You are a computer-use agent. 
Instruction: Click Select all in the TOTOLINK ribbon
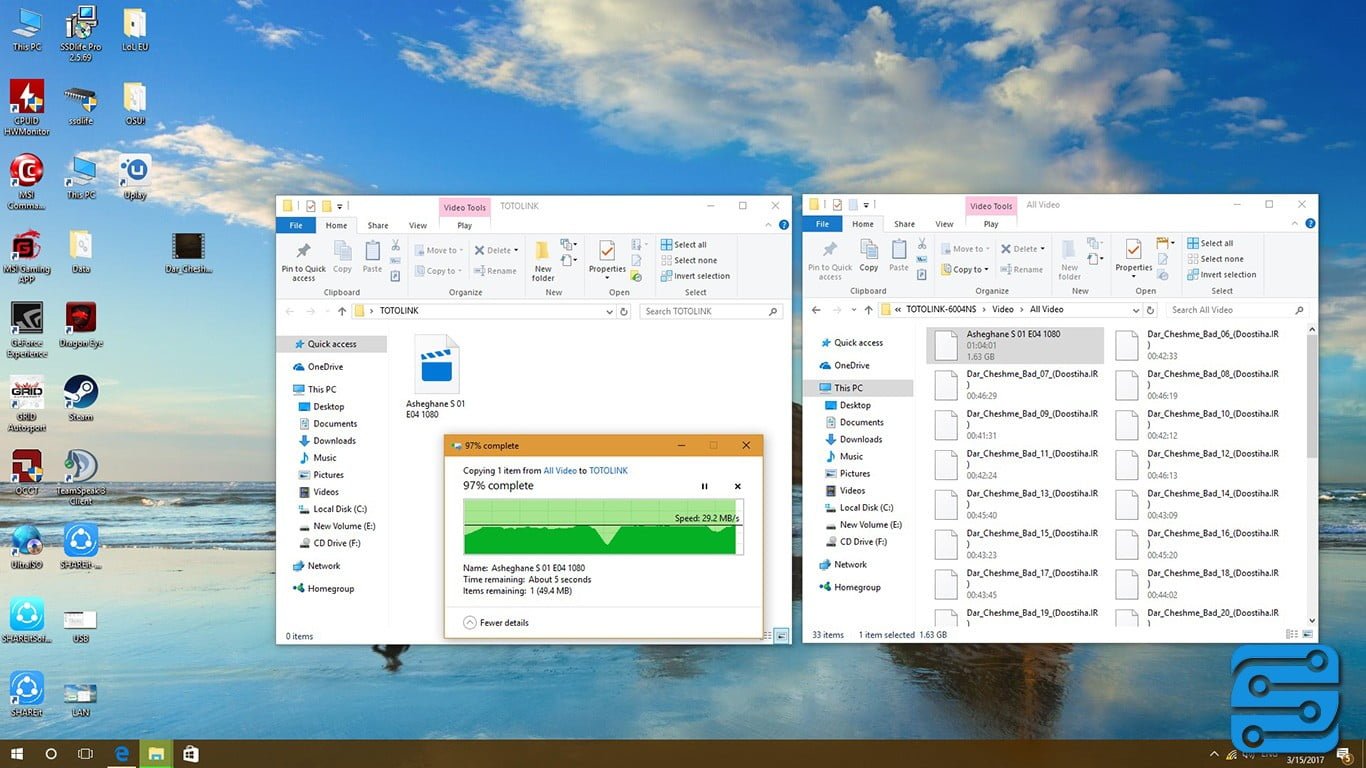[689, 244]
